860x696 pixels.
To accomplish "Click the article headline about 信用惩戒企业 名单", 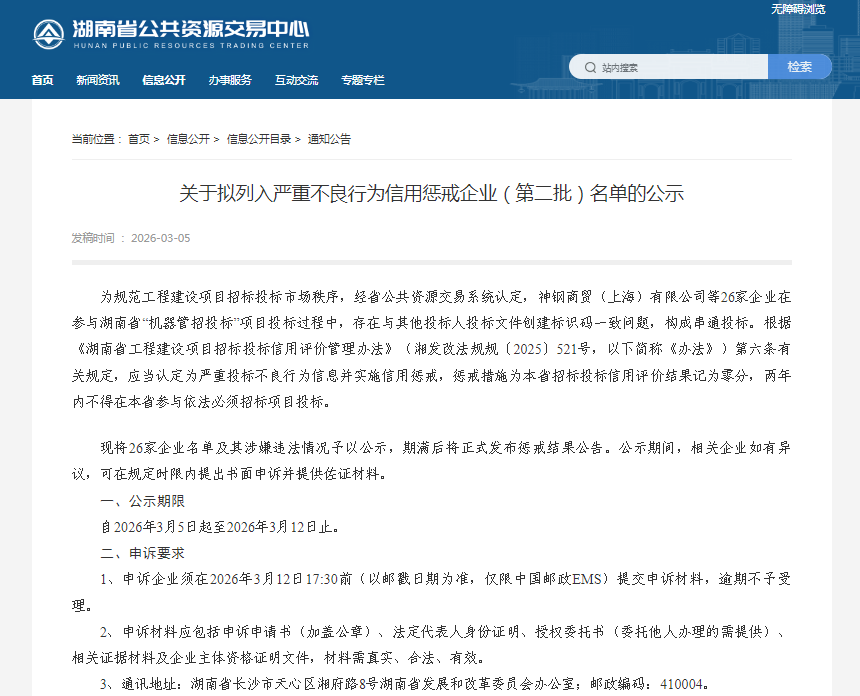I will coord(431,193).
